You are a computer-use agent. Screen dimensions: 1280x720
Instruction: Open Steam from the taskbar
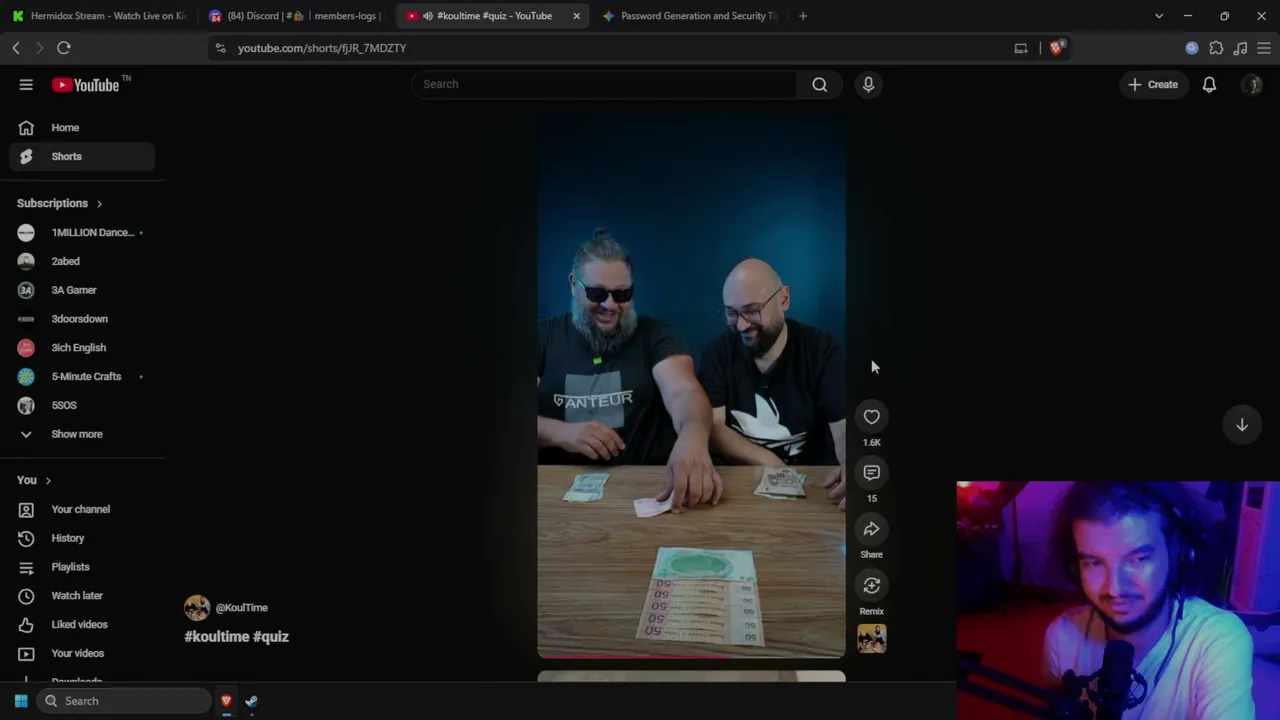click(x=251, y=701)
